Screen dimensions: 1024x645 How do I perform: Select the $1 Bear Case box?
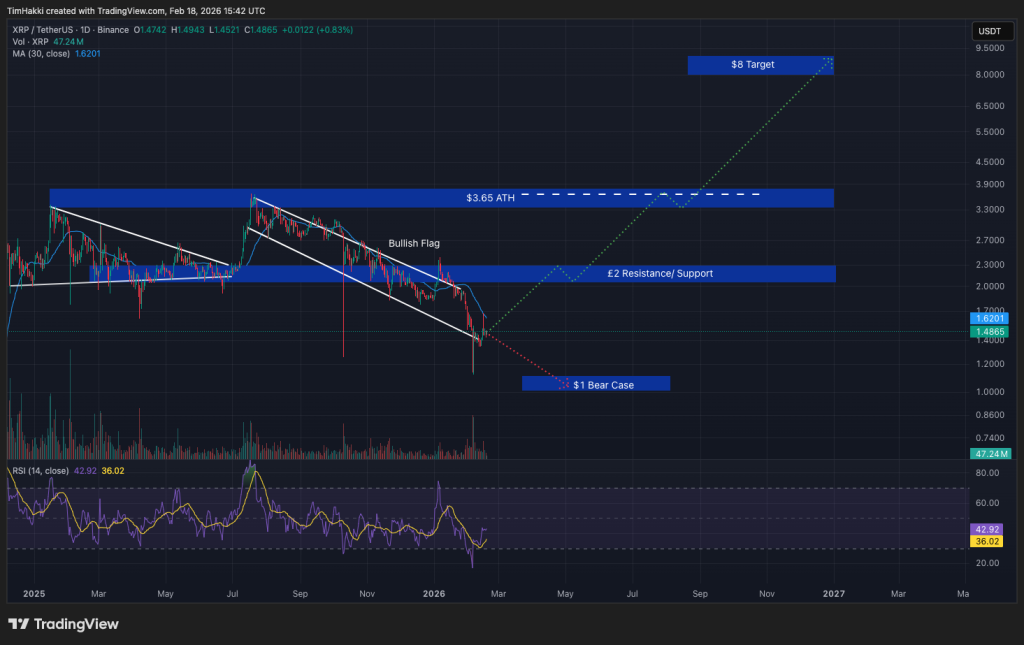click(596, 384)
